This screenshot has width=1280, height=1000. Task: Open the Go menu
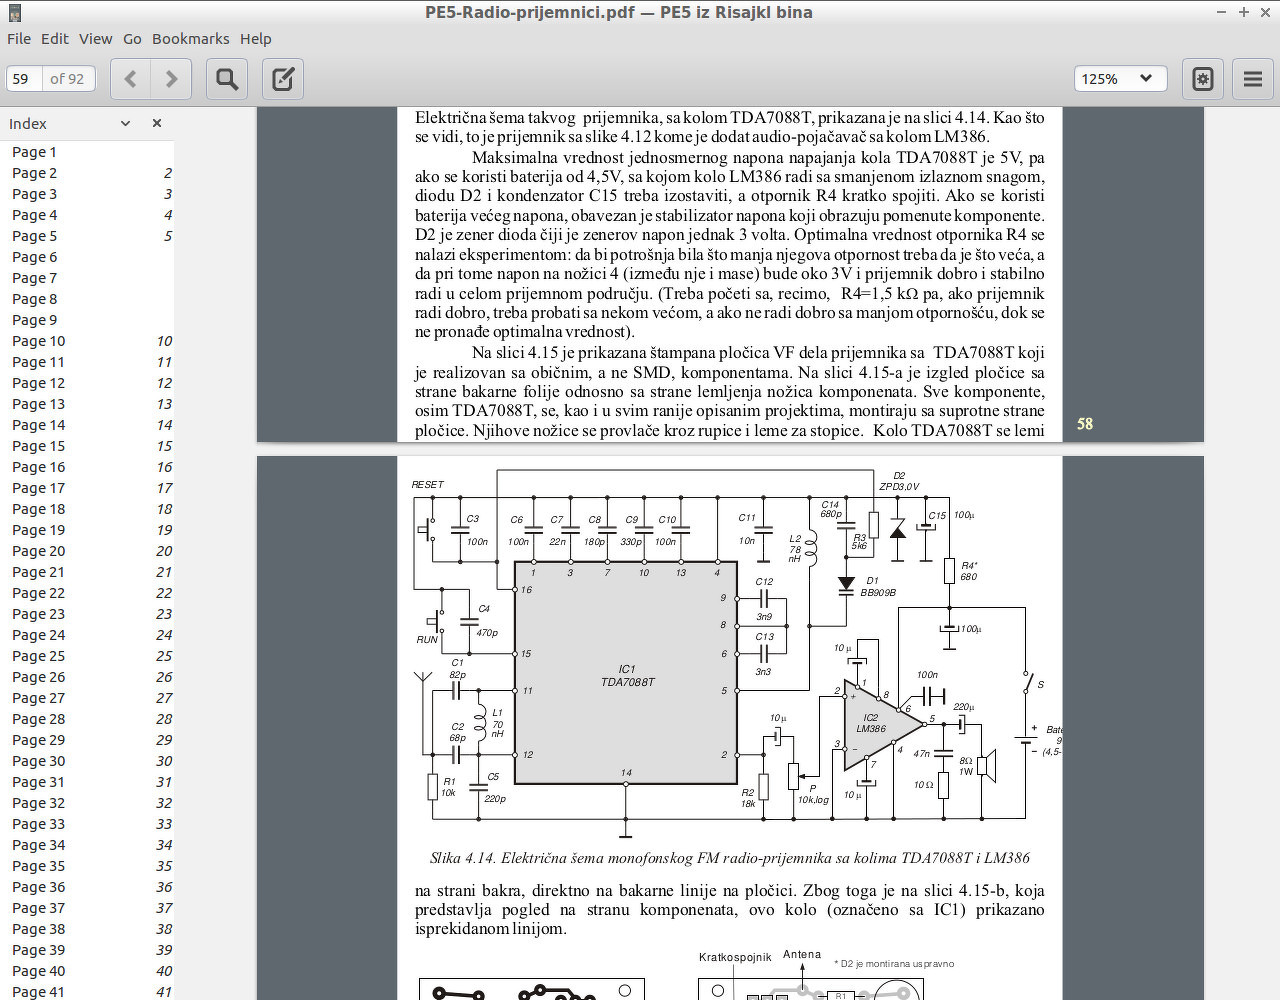tap(132, 39)
